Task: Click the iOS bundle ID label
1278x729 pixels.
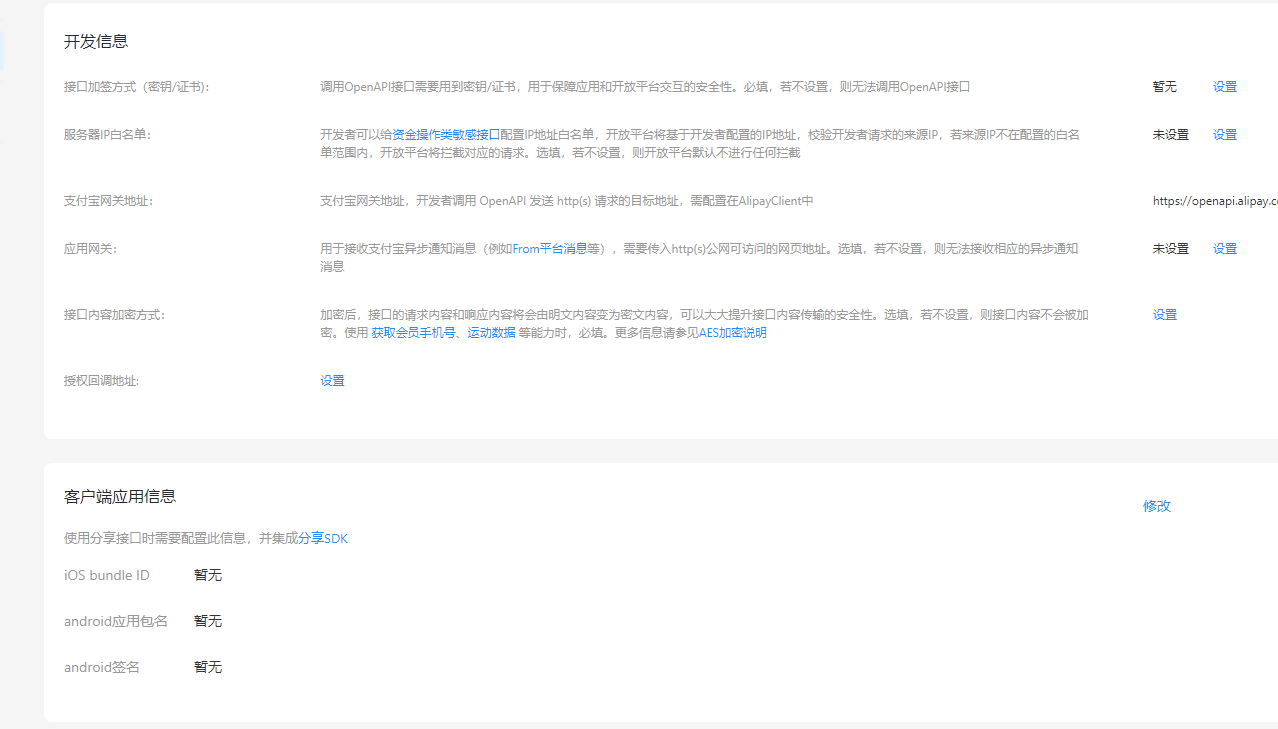Action: tap(107, 575)
